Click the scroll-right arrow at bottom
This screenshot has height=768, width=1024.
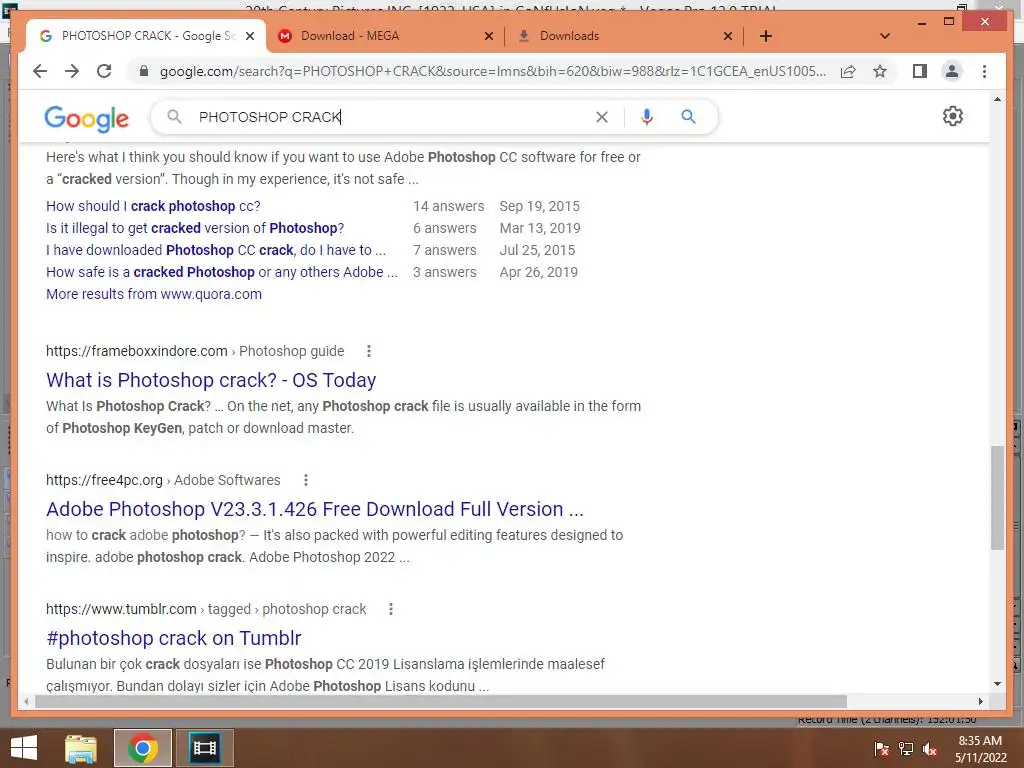click(x=980, y=701)
